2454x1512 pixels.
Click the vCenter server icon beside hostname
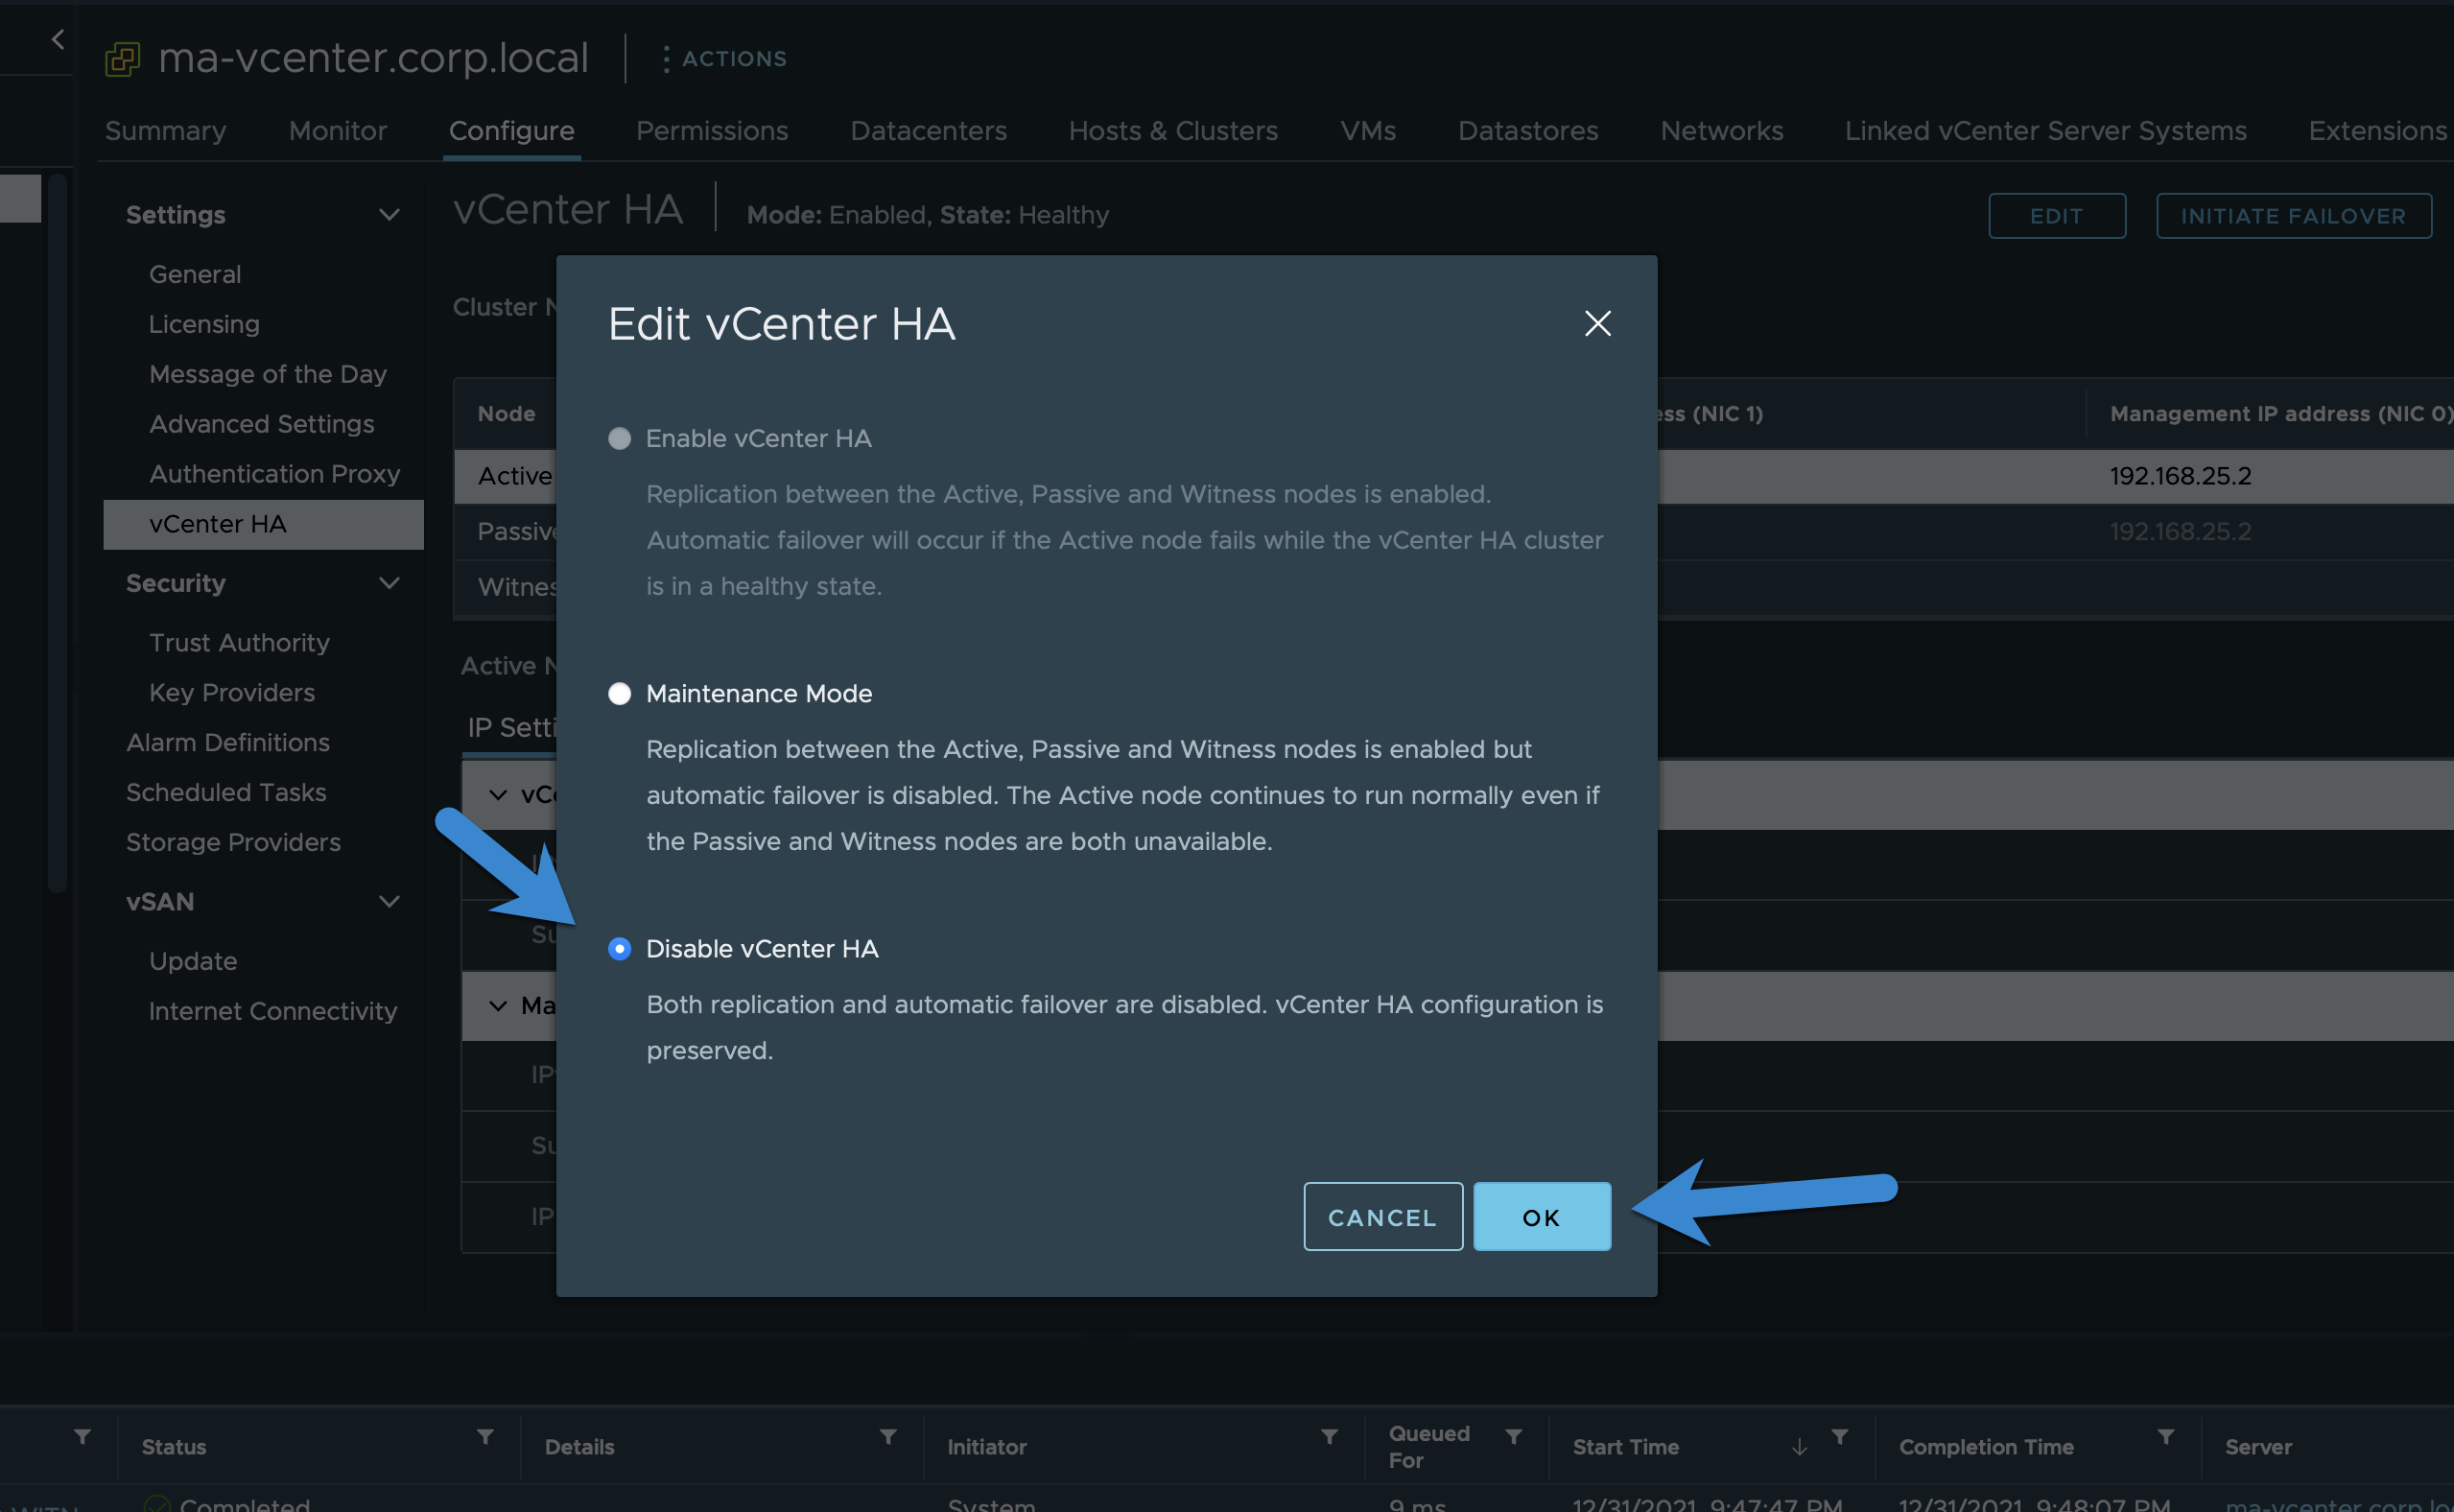point(122,59)
